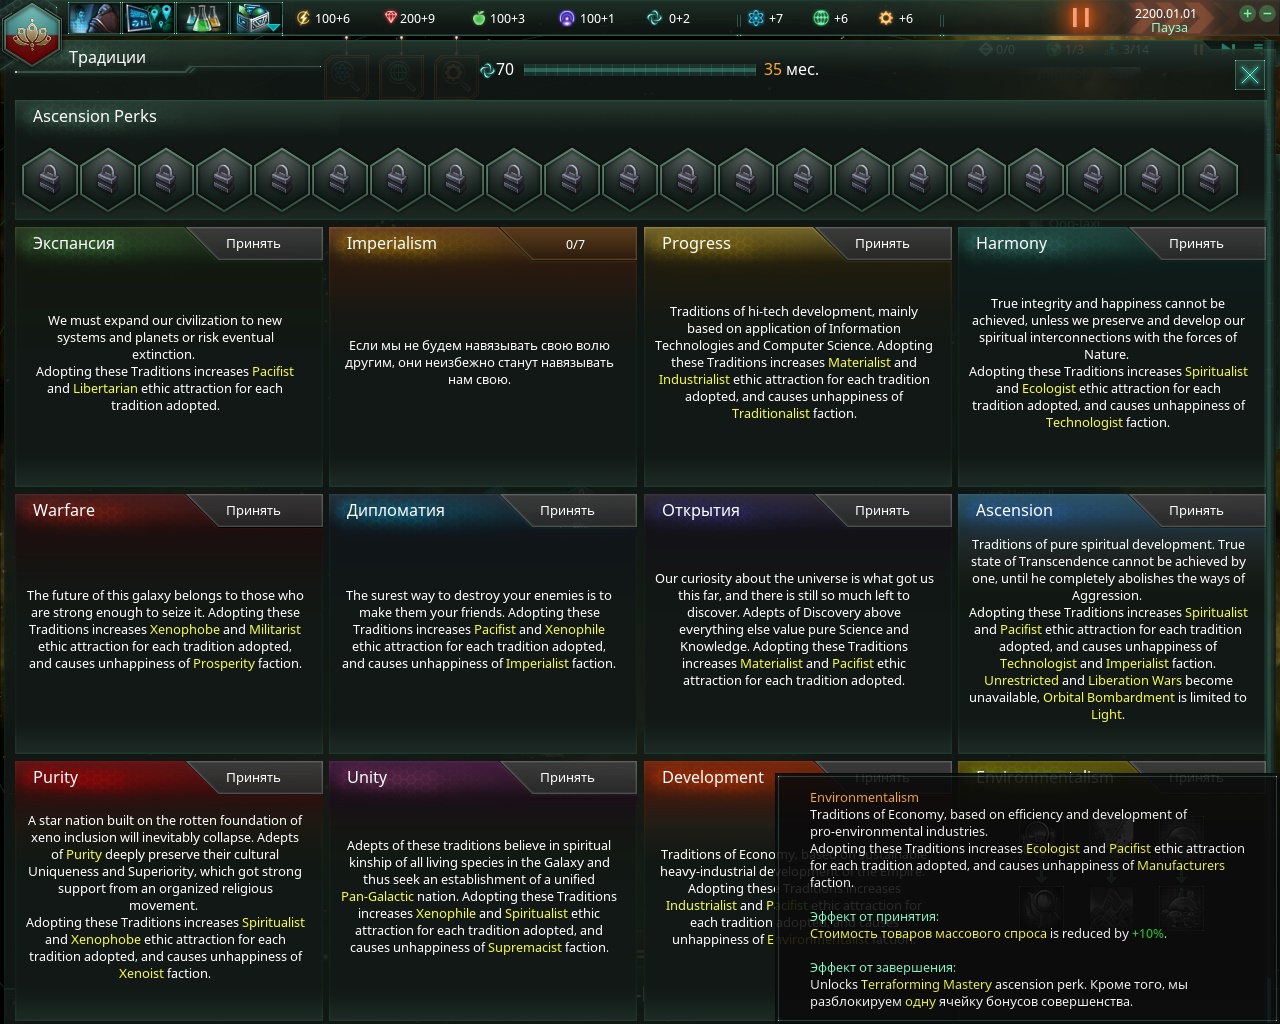Image resolution: width=1280 pixels, height=1024 pixels.
Task: Select the Открытия tradition title
Action: point(701,510)
